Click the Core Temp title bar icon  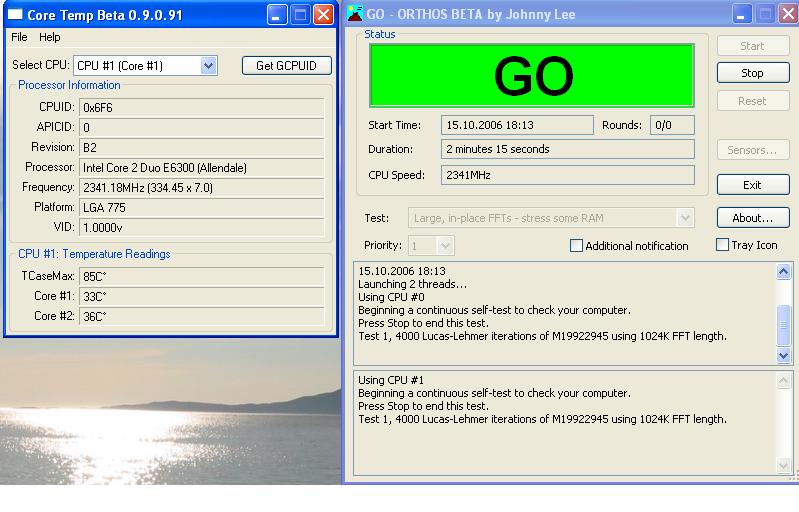[x=15, y=14]
